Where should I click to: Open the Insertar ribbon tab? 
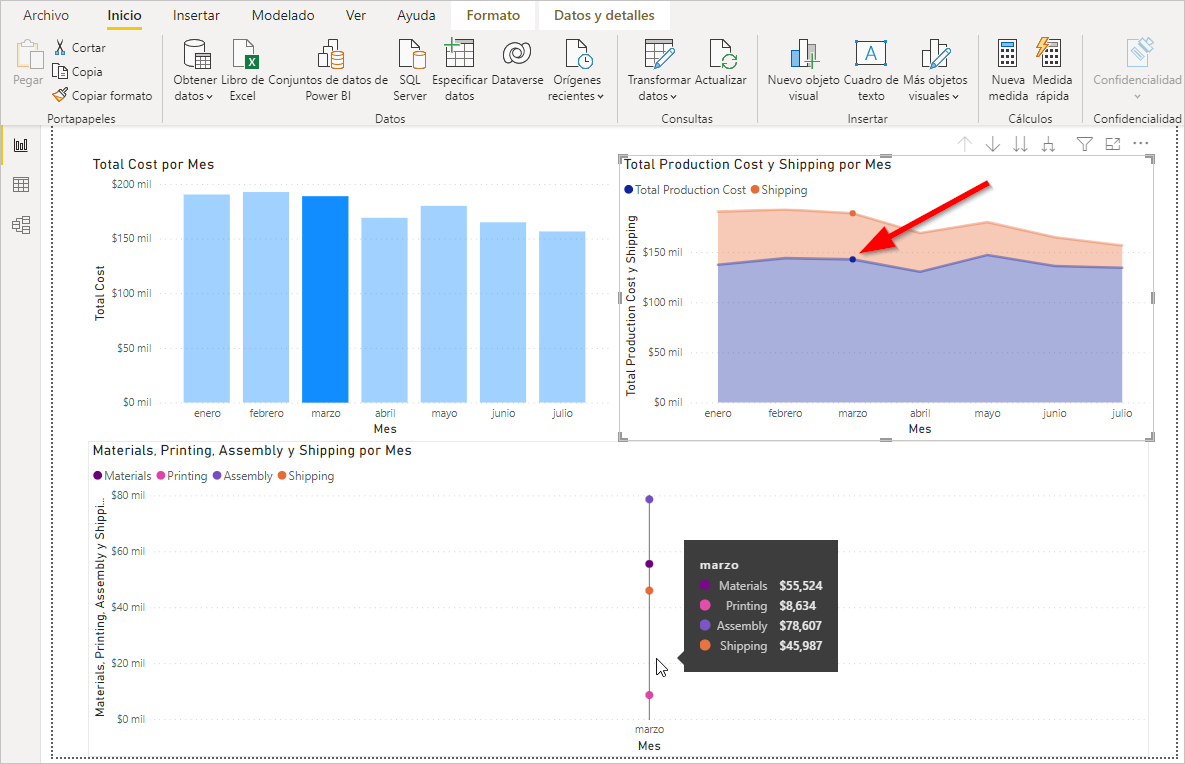coord(196,15)
